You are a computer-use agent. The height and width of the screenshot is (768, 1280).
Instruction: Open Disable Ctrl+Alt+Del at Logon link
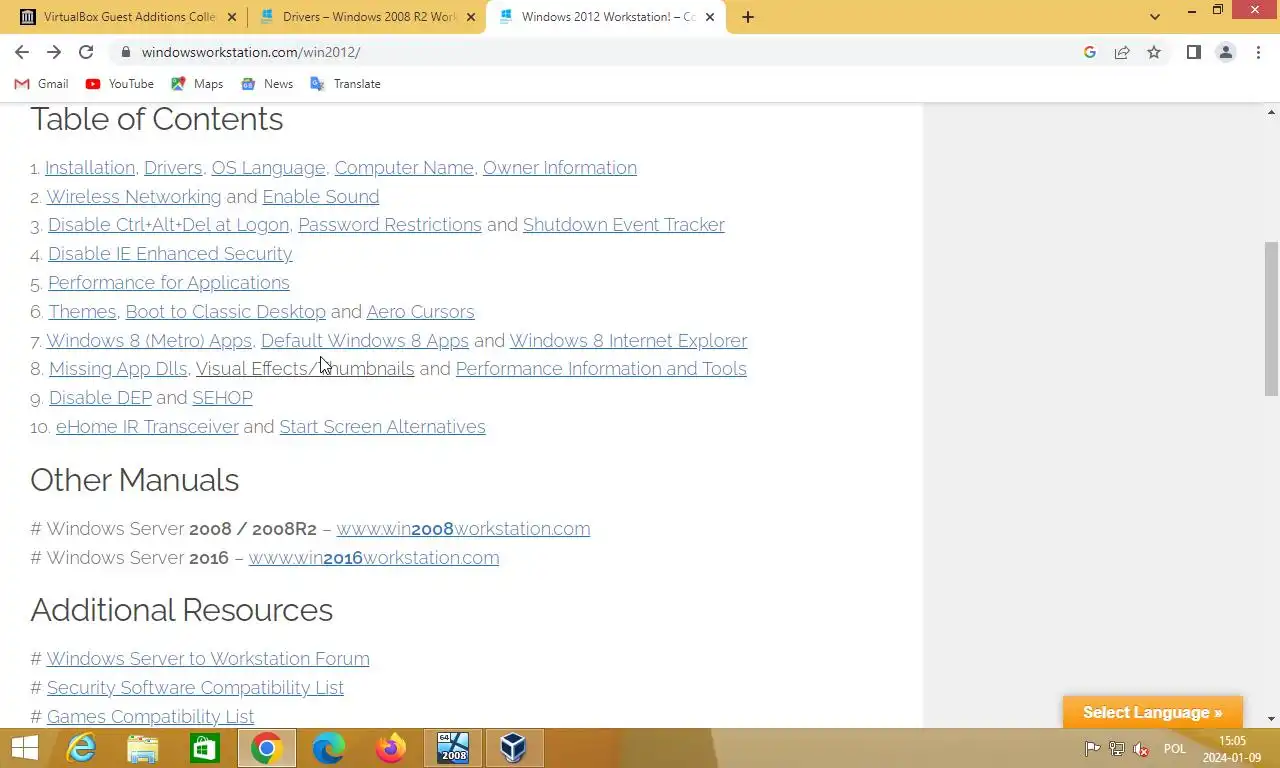[x=168, y=225]
